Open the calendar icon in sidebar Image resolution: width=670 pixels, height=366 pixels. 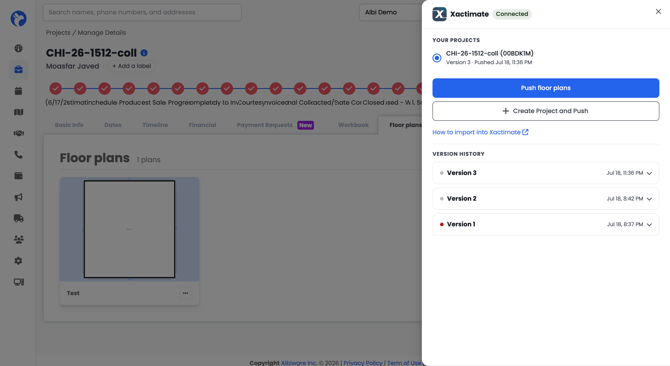[18, 91]
